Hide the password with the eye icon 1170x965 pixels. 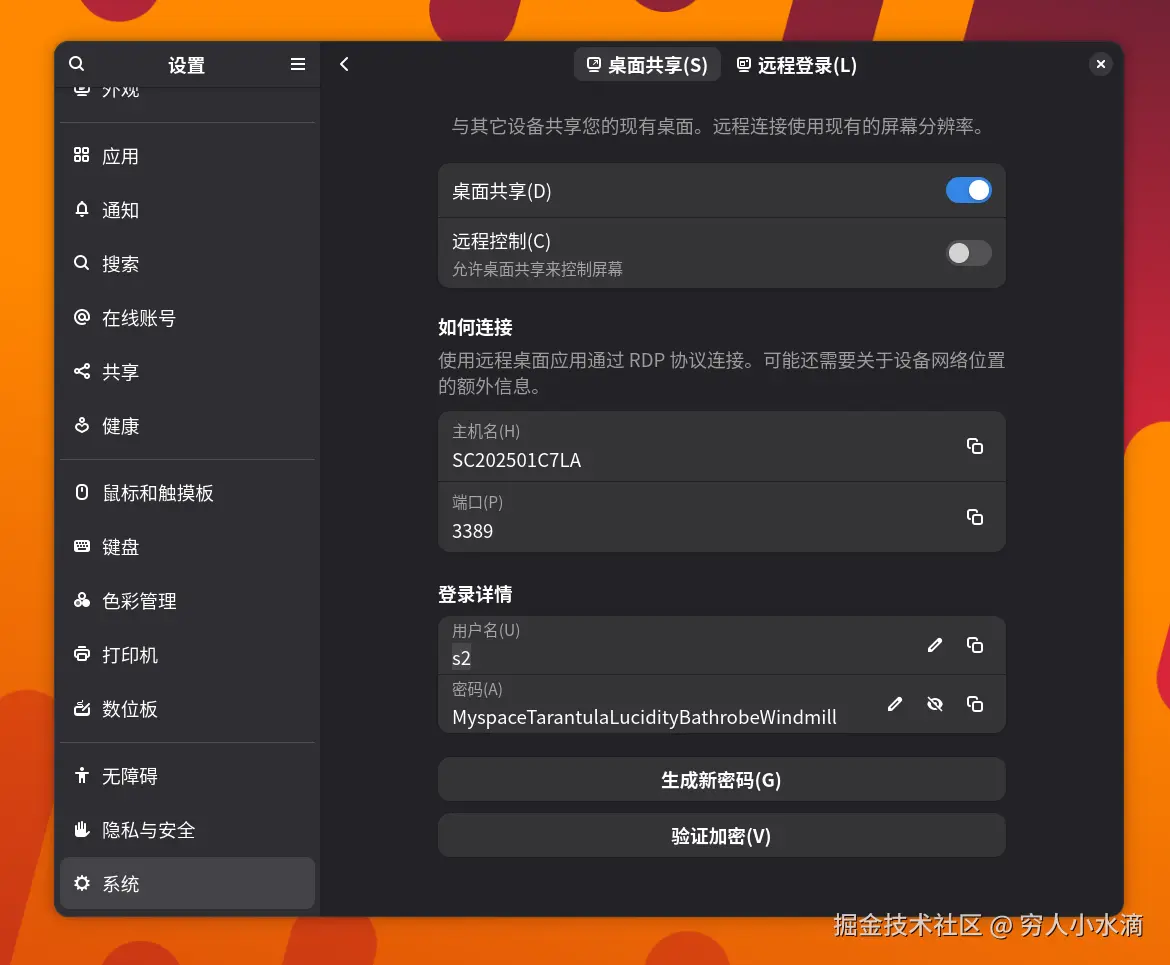click(934, 704)
